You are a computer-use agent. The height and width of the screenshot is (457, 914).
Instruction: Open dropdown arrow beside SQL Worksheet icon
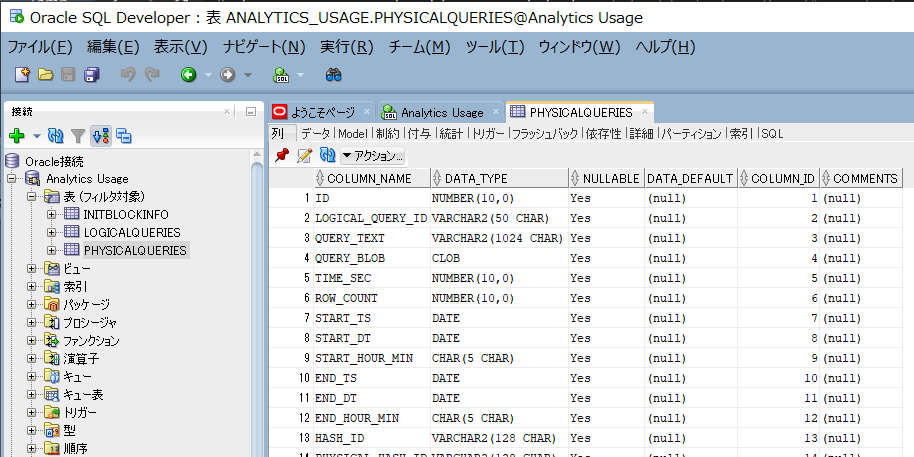pos(300,75)
